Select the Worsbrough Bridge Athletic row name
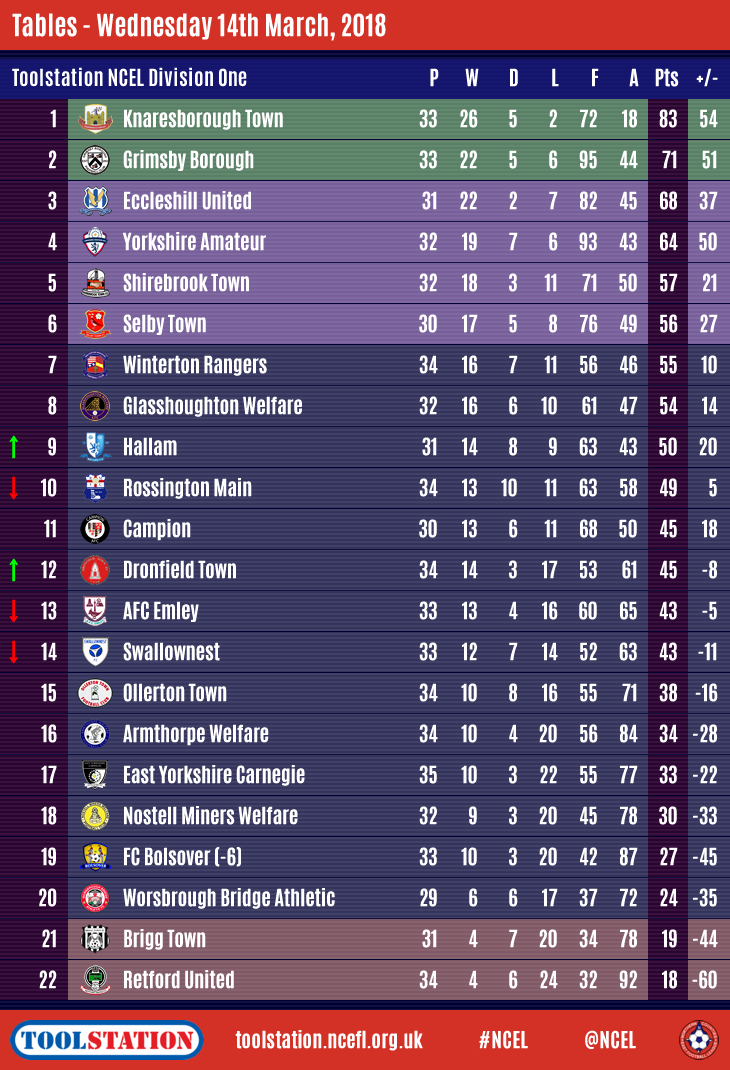 [x=228, y=898]
